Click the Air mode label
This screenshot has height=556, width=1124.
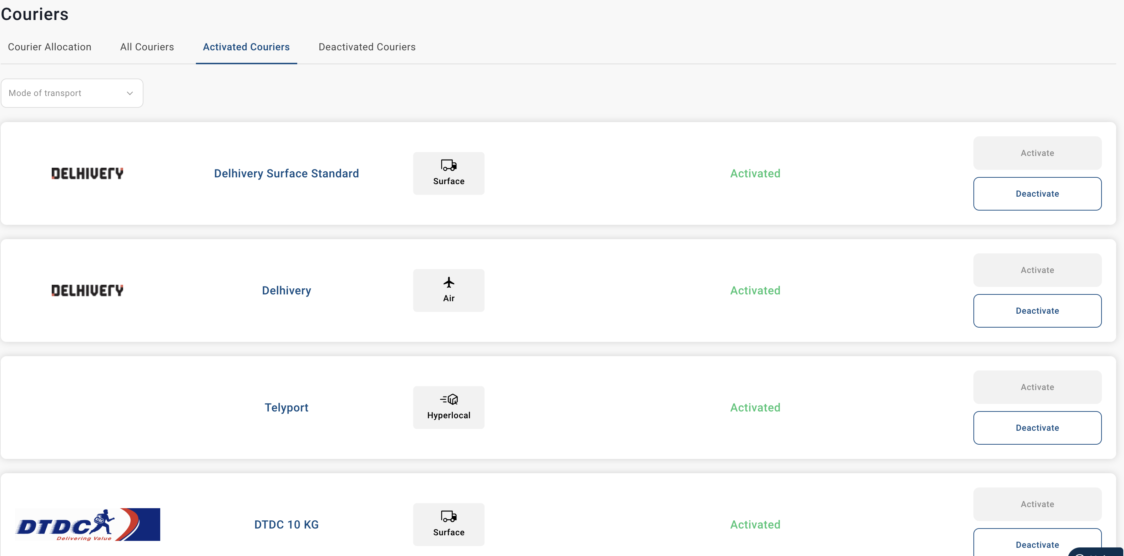[449, 298]
